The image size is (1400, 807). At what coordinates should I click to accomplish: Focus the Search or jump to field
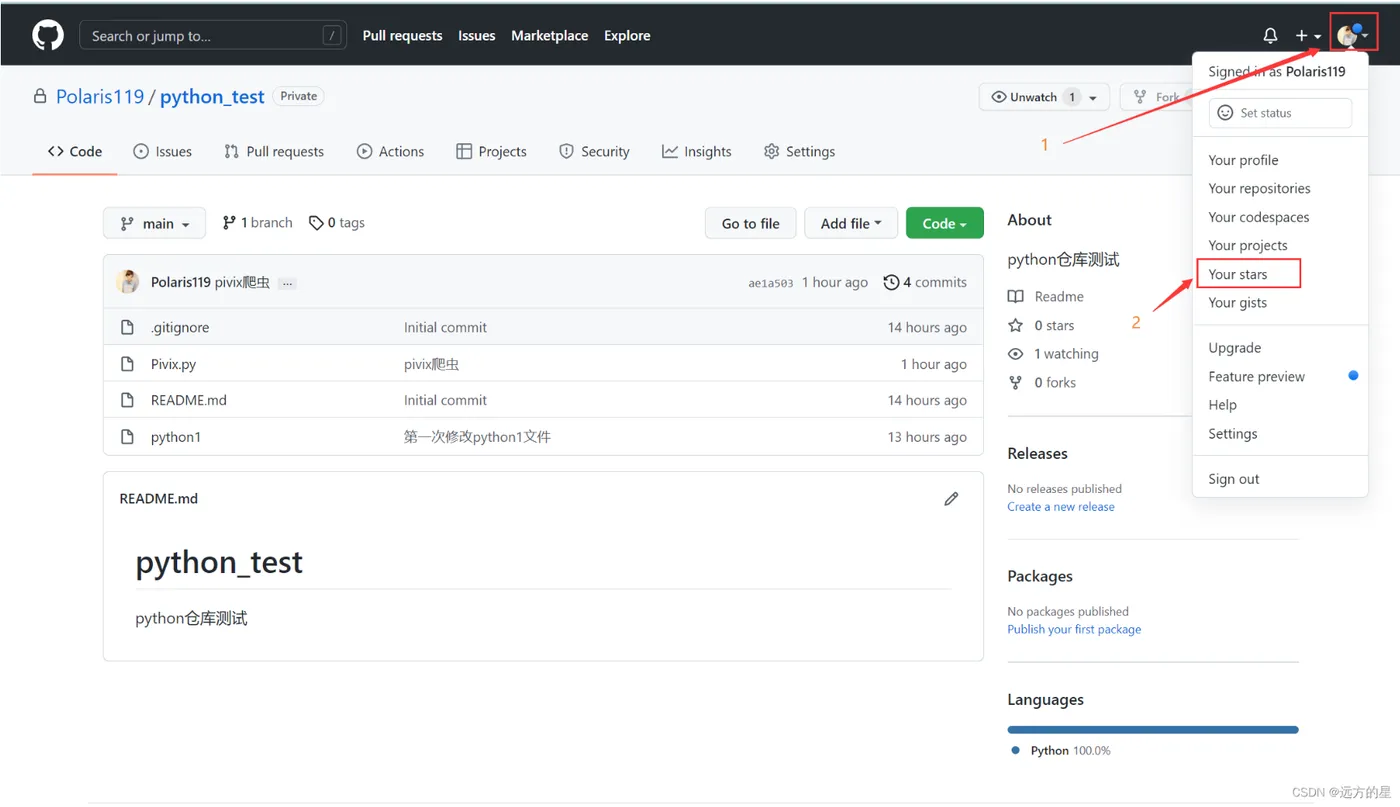pyautogui.click(x=213, y=35)
